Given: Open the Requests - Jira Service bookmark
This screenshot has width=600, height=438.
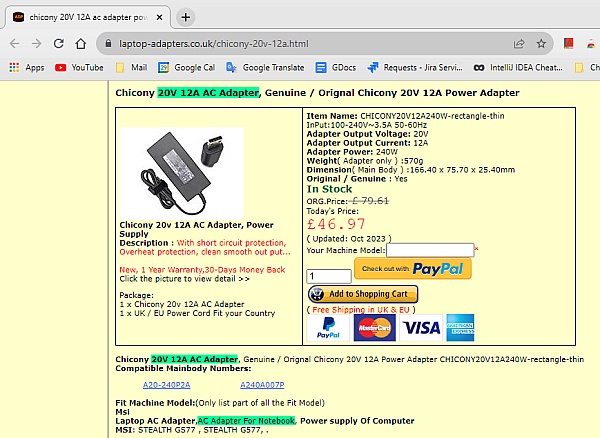Looking at the screenshot, I should point(415,68).
